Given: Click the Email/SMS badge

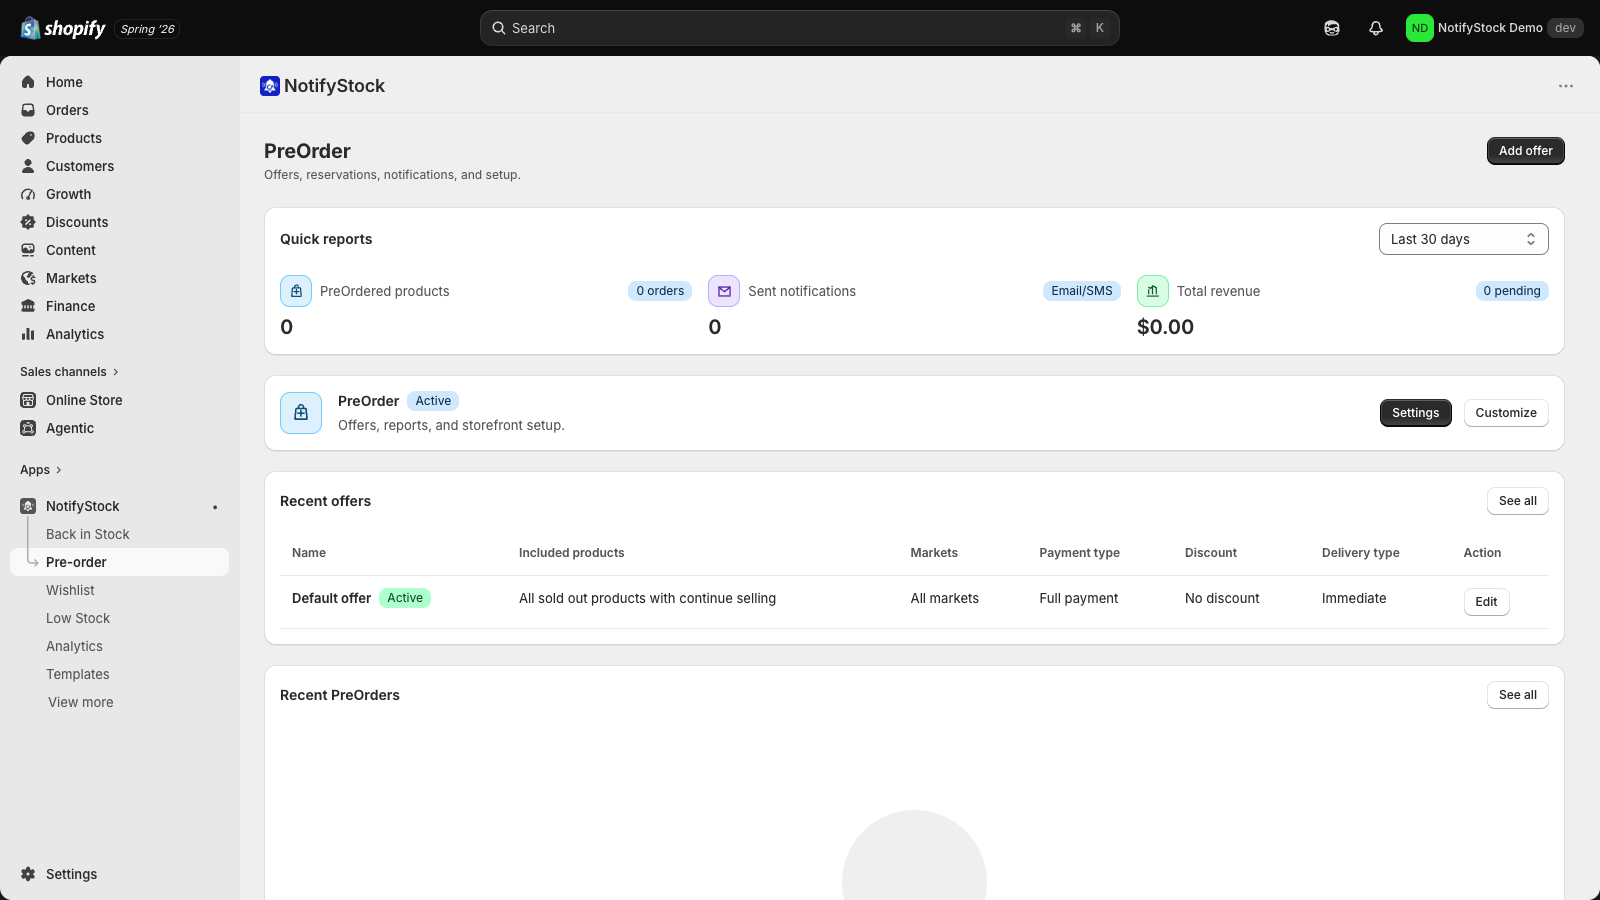Looking at the screenshot, I should [1082, 291].
